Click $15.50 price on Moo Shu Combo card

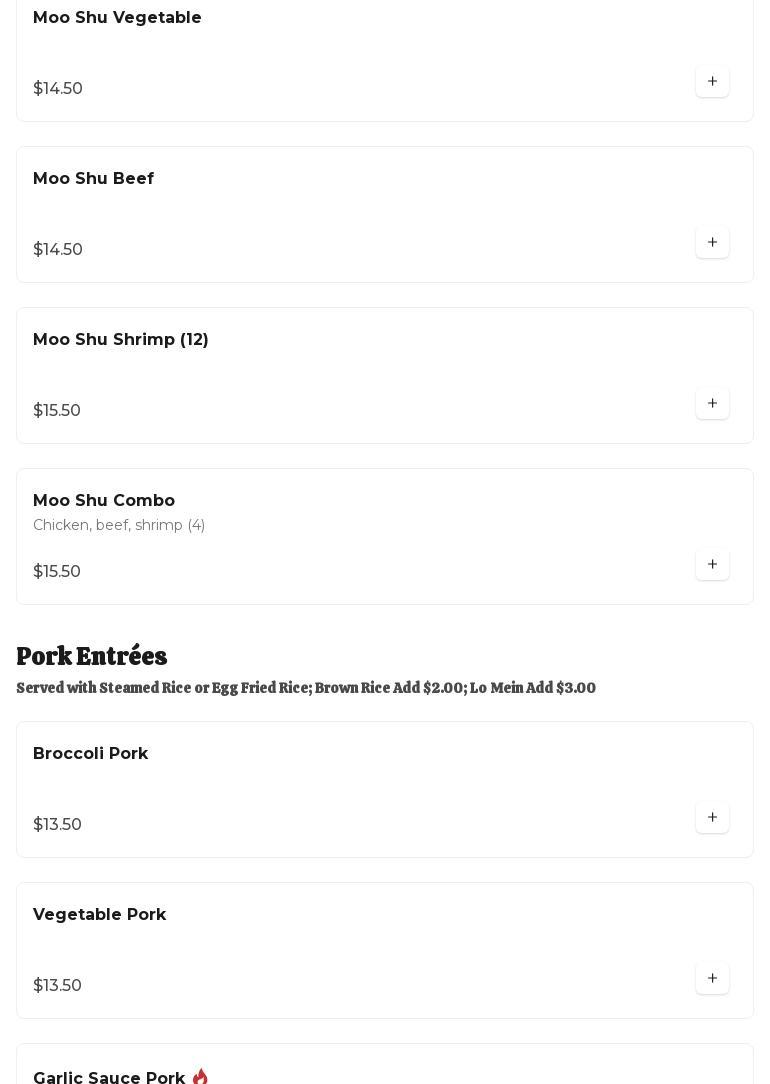(x=57, y=571)
